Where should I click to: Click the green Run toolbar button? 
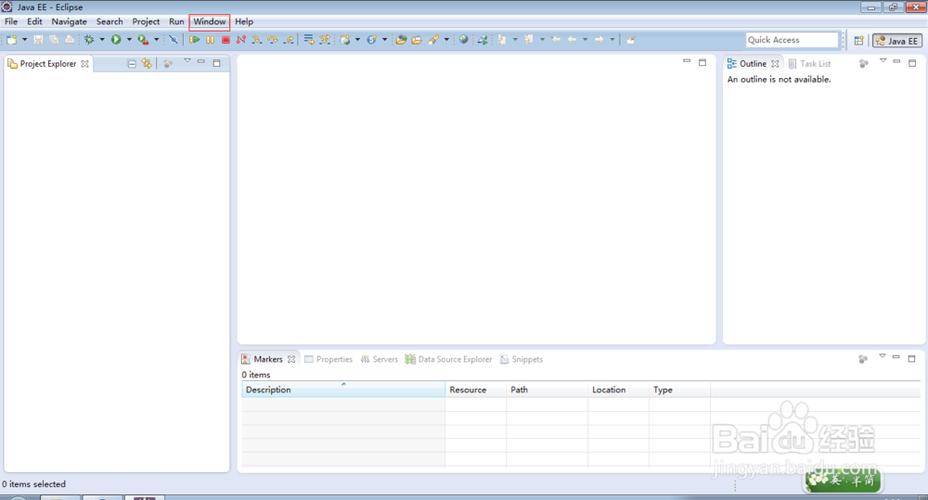[116, 40]
